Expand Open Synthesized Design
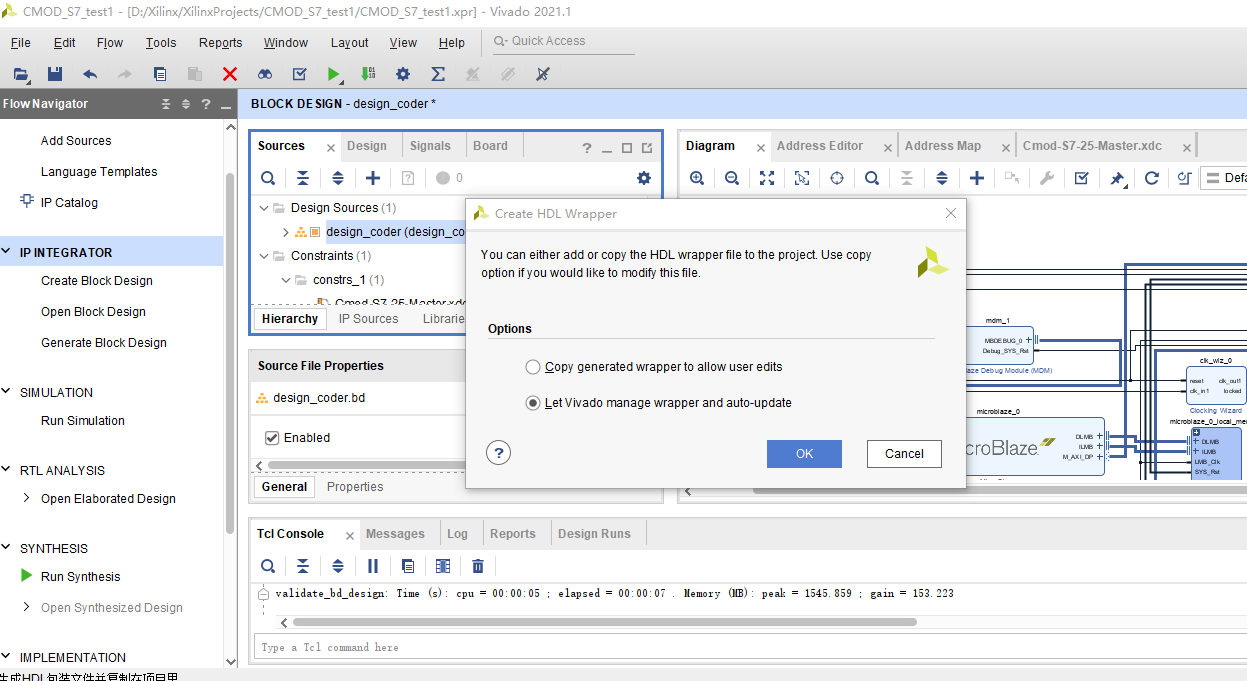The image size is (1247, 681). [x=27, y=607]
